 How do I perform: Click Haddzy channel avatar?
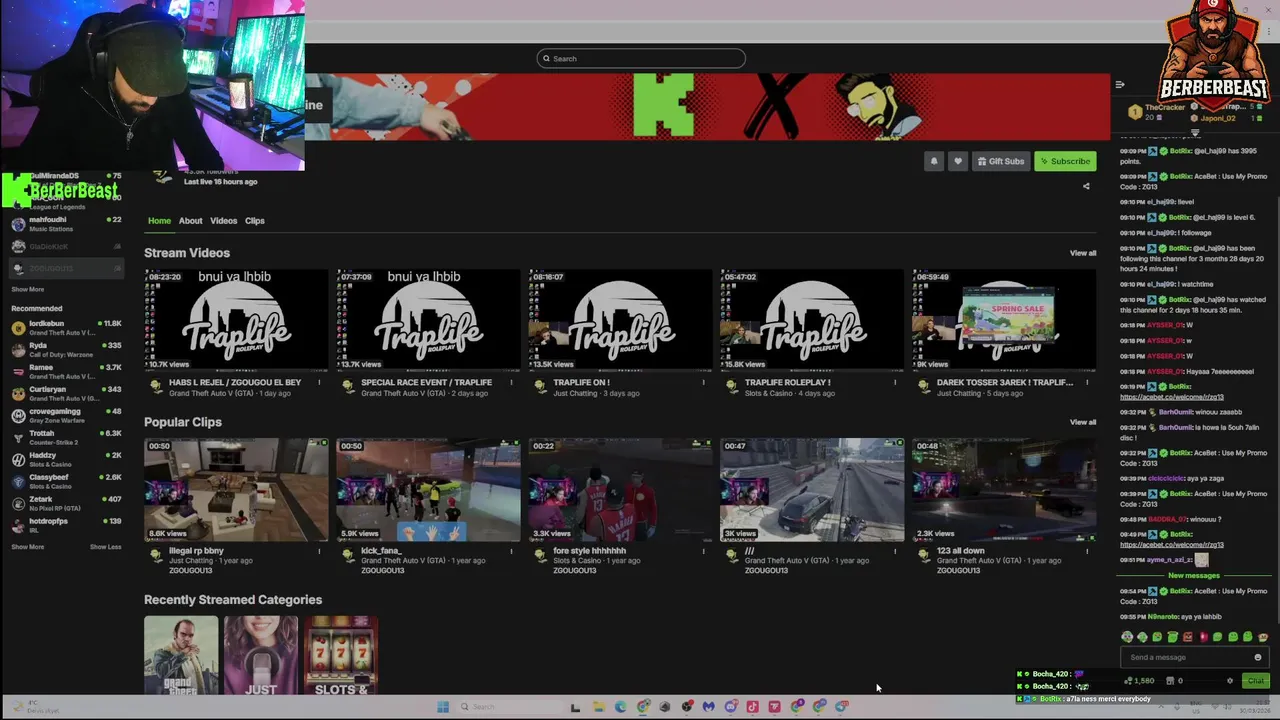coord(18,460)
